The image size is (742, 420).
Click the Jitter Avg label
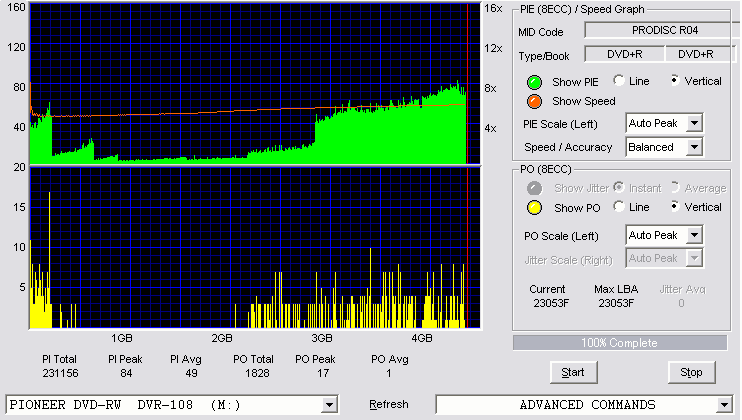click(x=682, y=289)
